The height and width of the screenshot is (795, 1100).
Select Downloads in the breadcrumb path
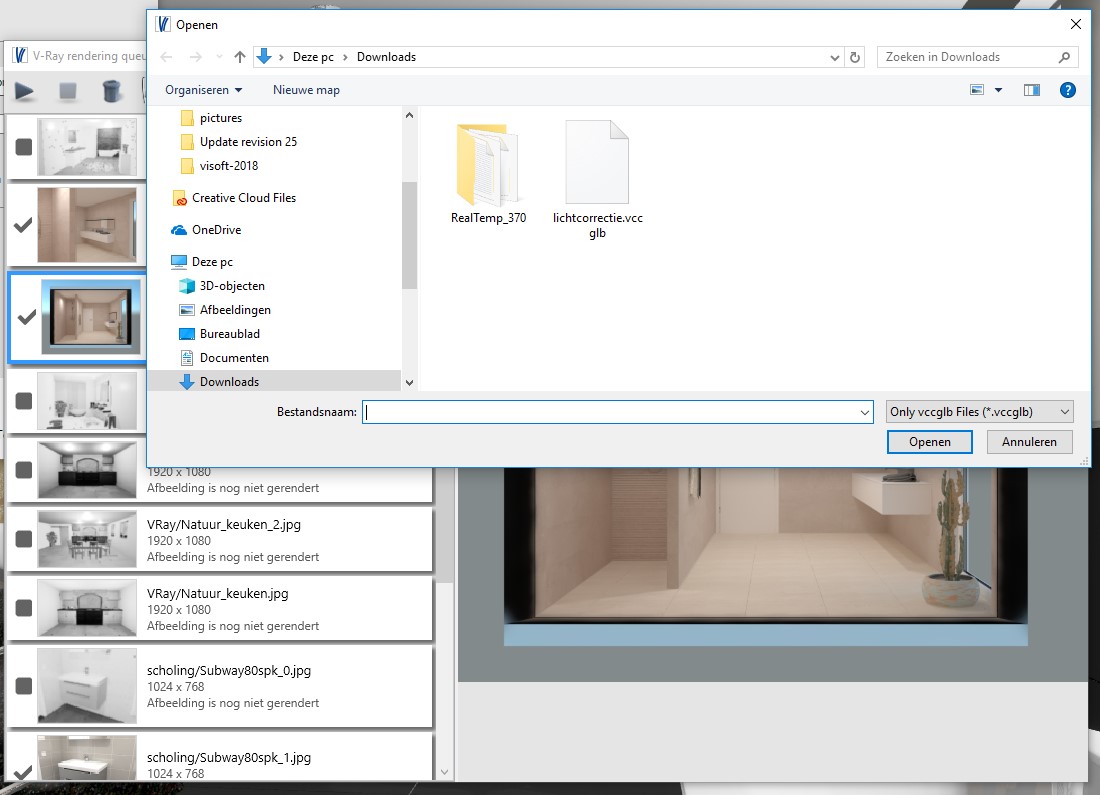coord(386,57)
